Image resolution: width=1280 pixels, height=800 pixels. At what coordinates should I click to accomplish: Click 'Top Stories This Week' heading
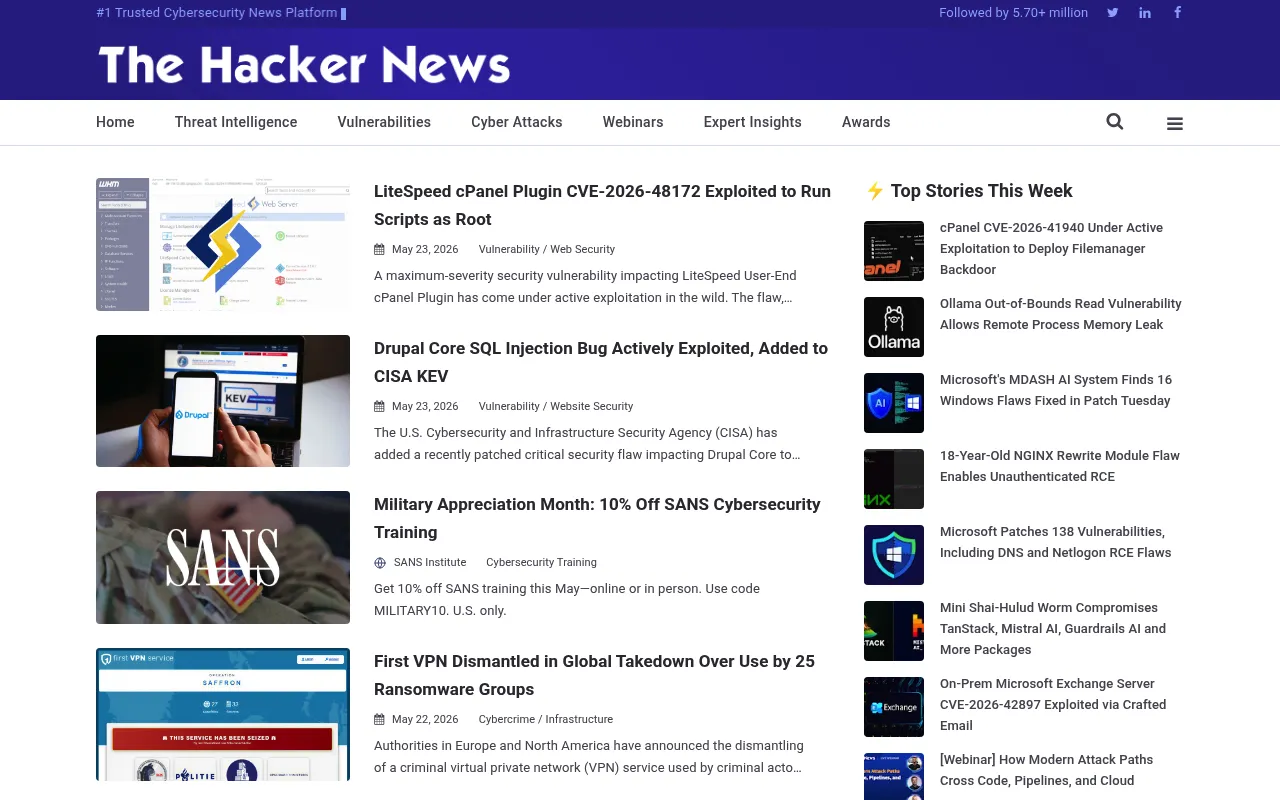pyautogui.click(x=982, y=191)
